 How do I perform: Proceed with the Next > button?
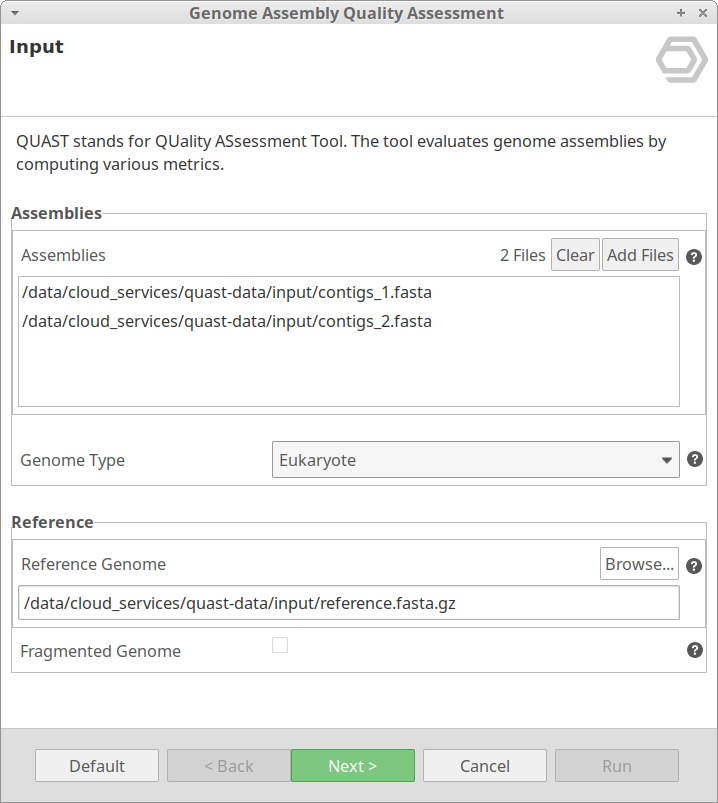point(352,766)
